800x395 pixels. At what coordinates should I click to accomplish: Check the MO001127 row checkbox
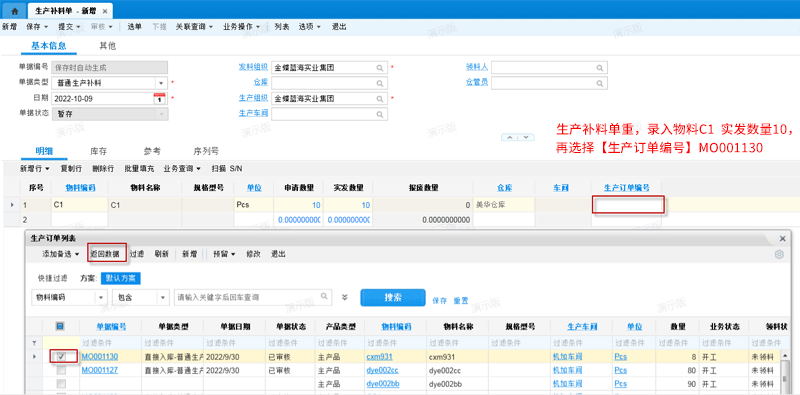click(61, 370)
